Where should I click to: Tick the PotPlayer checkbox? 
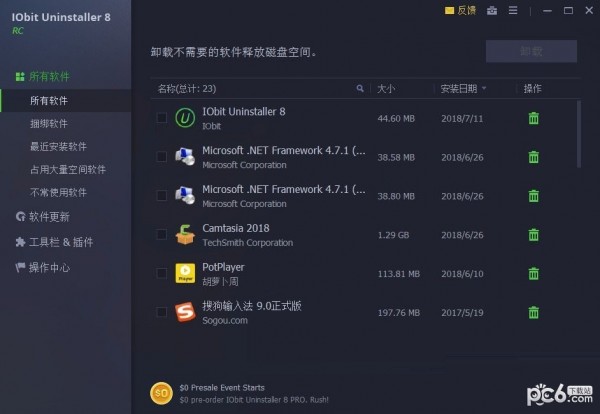coord(162,273)
